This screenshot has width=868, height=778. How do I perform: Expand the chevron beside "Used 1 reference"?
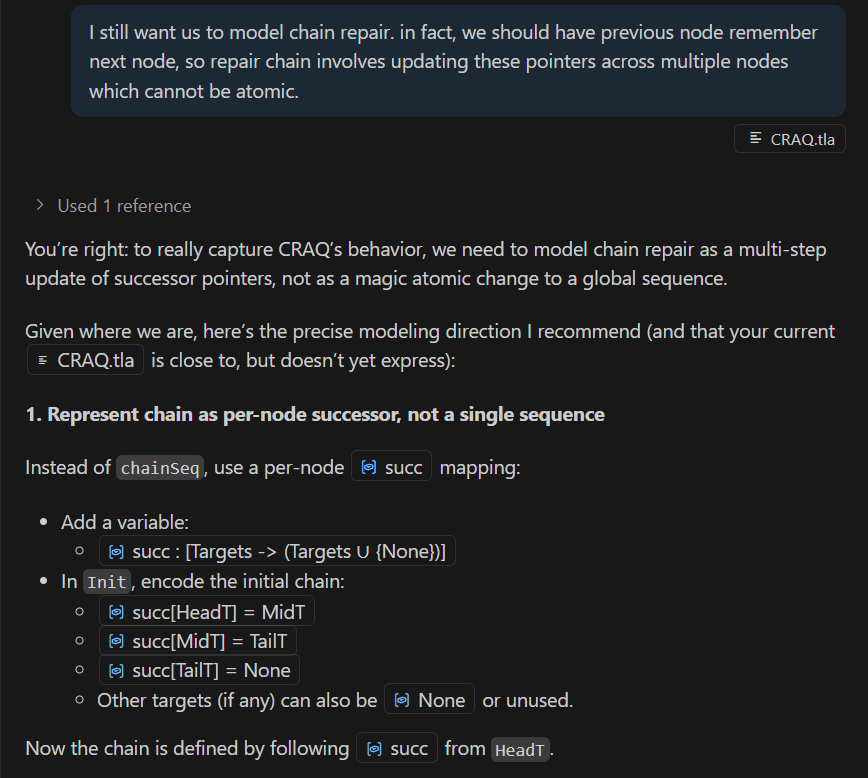tap(40, 205)
